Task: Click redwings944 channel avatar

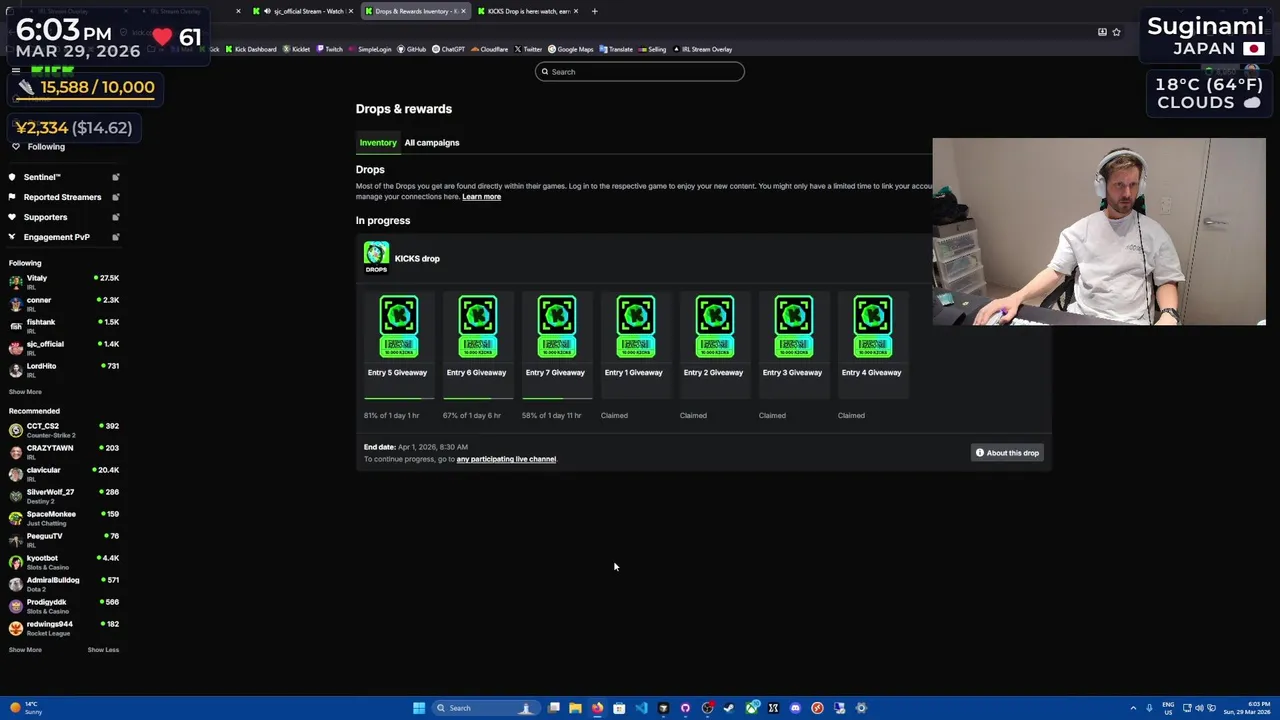Action: click(16, 628)
